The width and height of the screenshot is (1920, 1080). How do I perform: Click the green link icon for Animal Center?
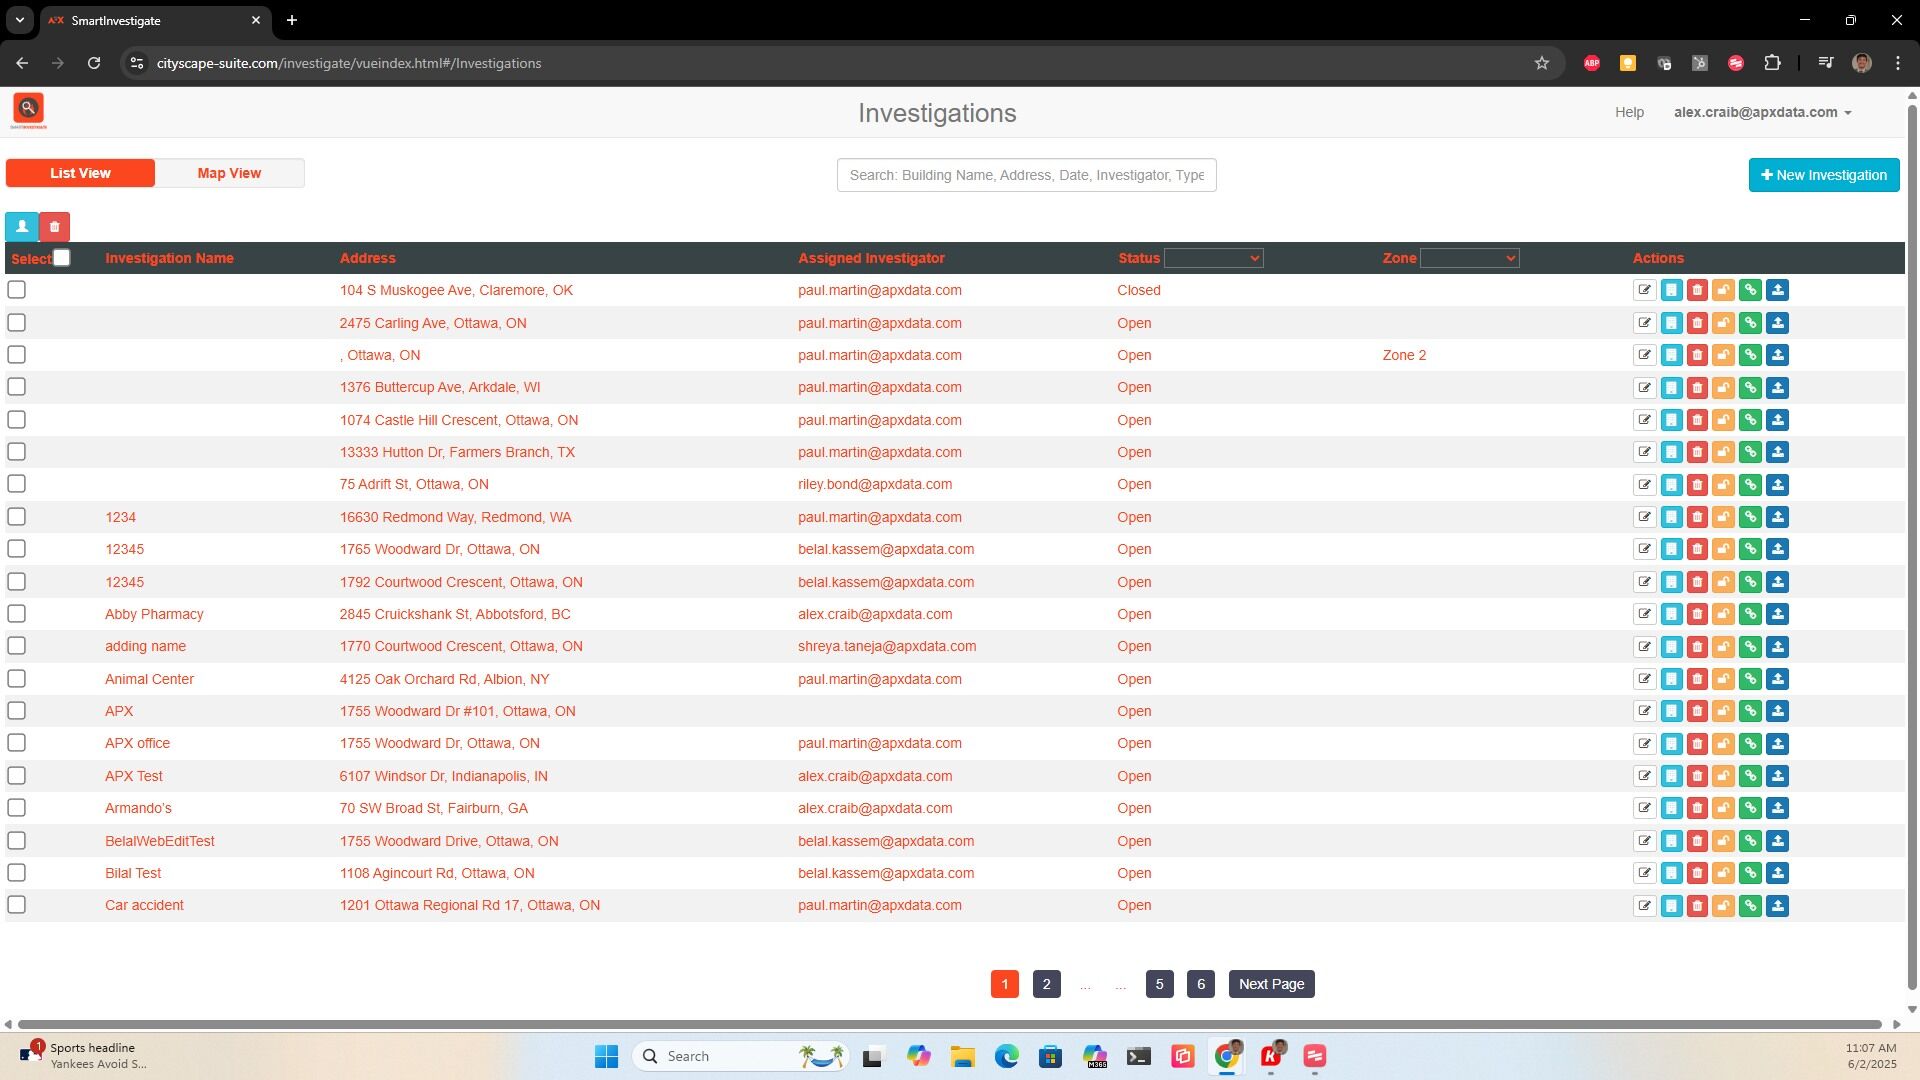[1750, 679]
